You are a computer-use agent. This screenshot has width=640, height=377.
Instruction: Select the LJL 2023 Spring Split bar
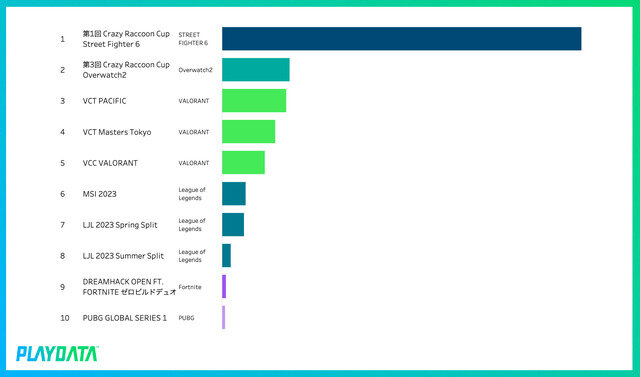(x=233, y=224)
